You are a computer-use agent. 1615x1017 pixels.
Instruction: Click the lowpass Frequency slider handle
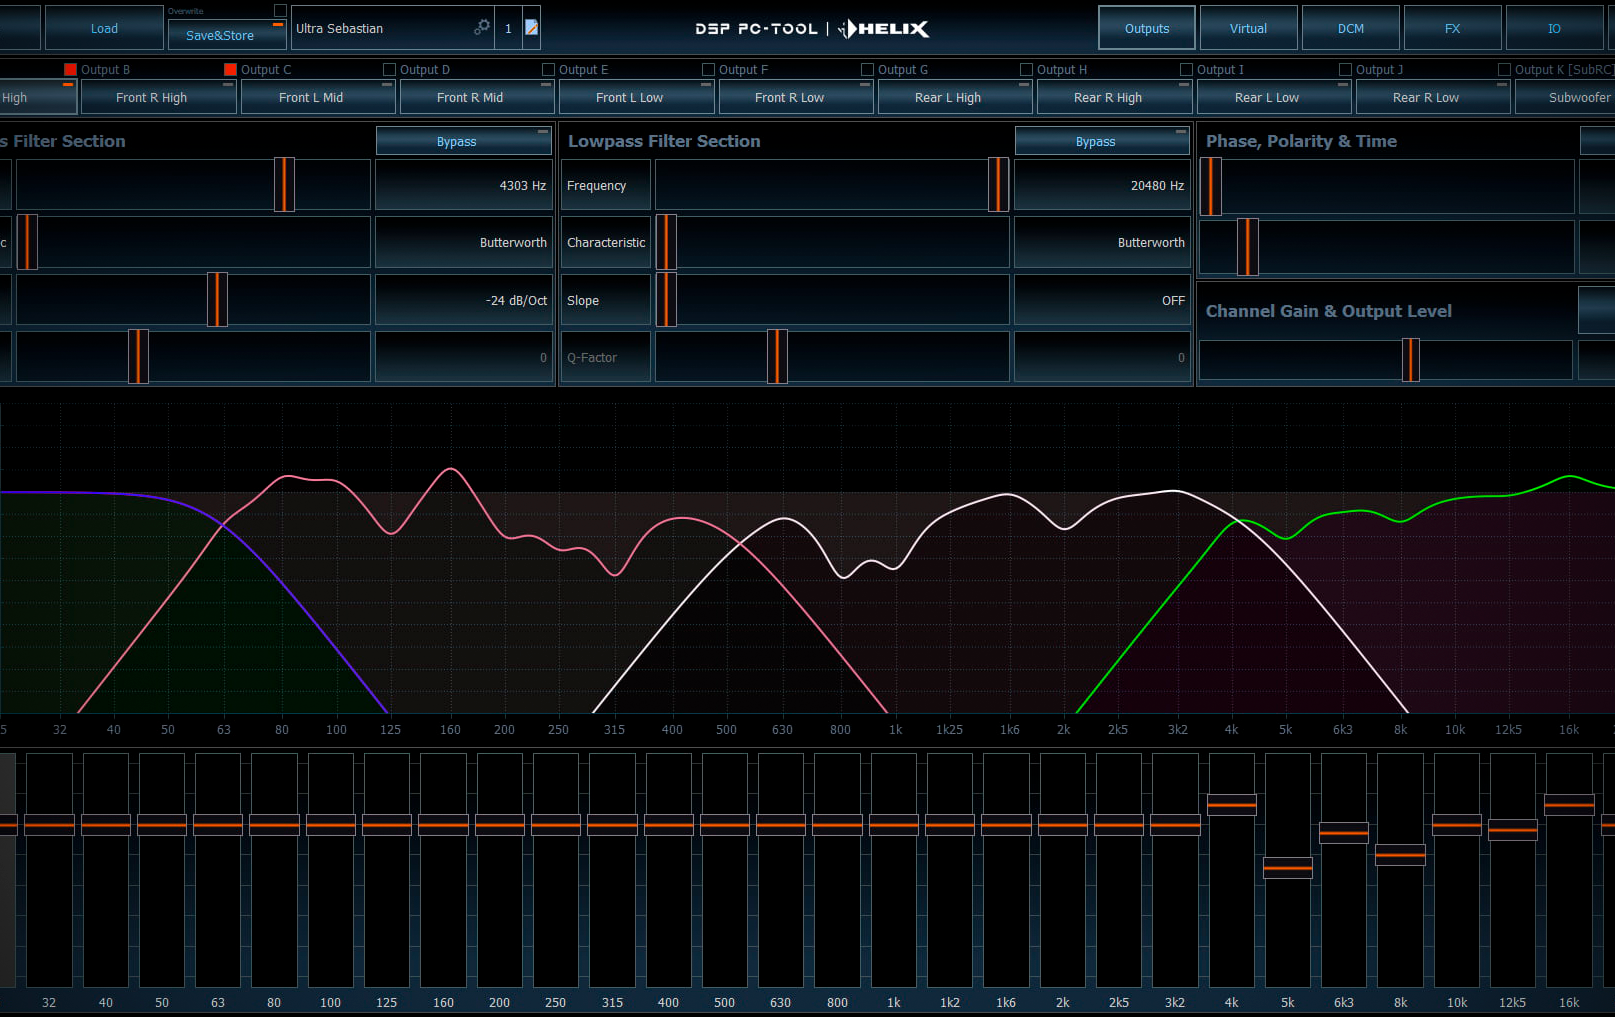(998, 185)
